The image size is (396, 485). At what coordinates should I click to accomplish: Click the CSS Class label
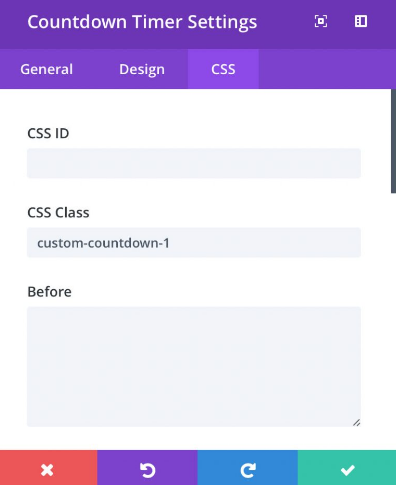[58, 213]
